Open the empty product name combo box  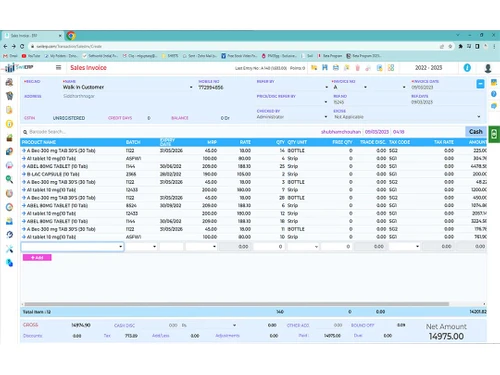tap(72, 247)
